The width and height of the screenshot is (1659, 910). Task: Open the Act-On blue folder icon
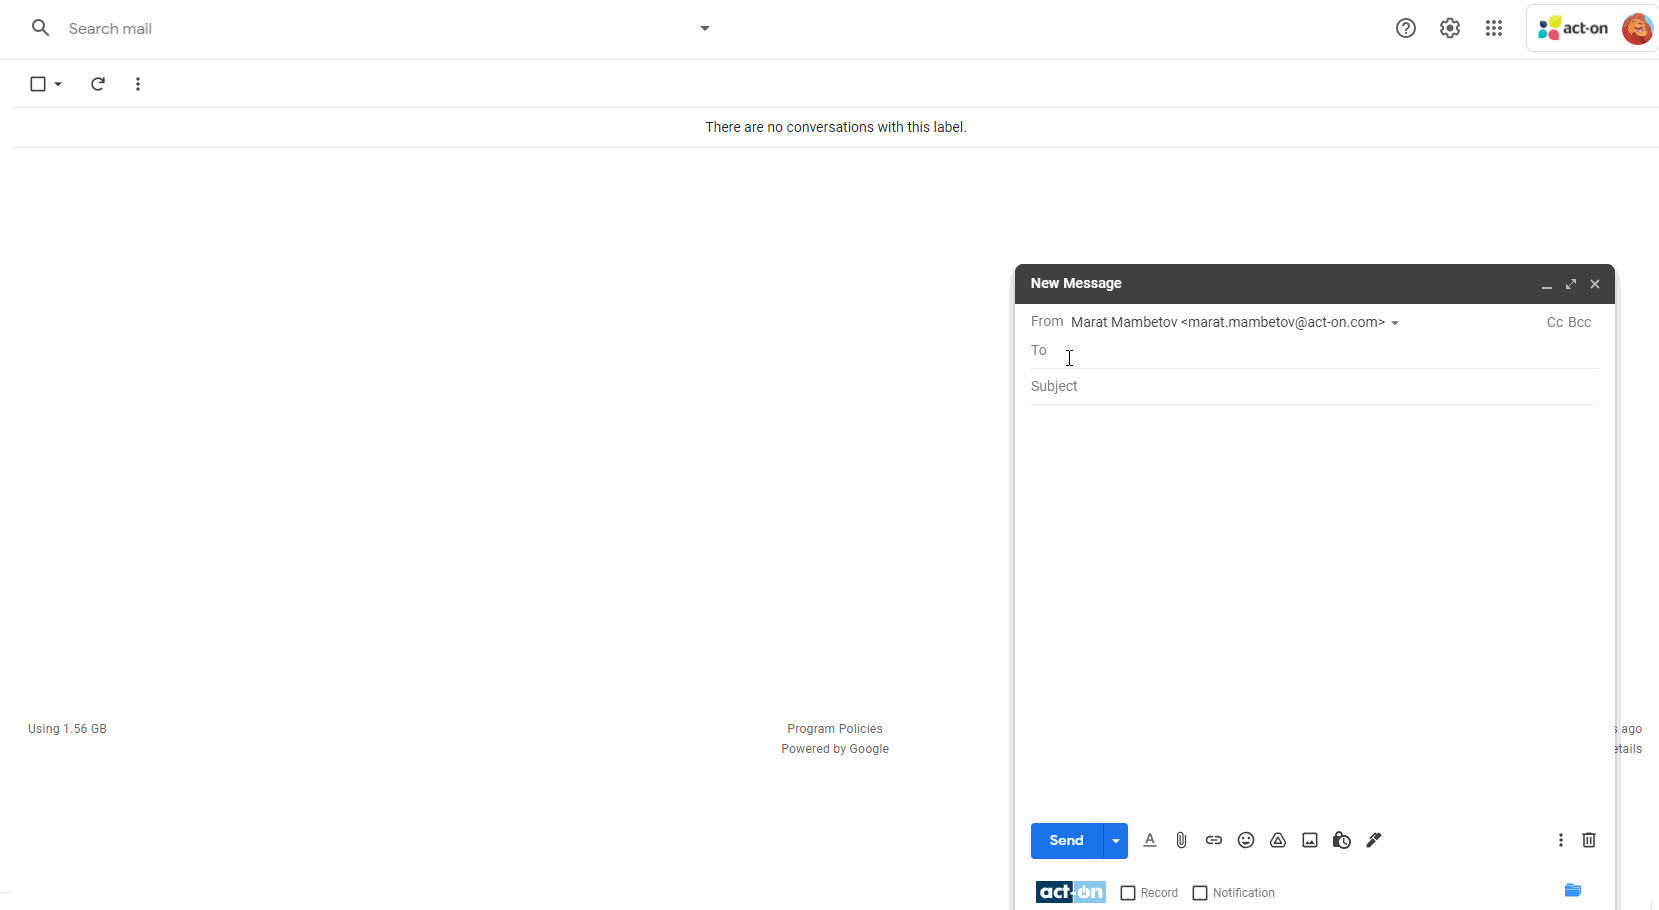click(1573, 889)
